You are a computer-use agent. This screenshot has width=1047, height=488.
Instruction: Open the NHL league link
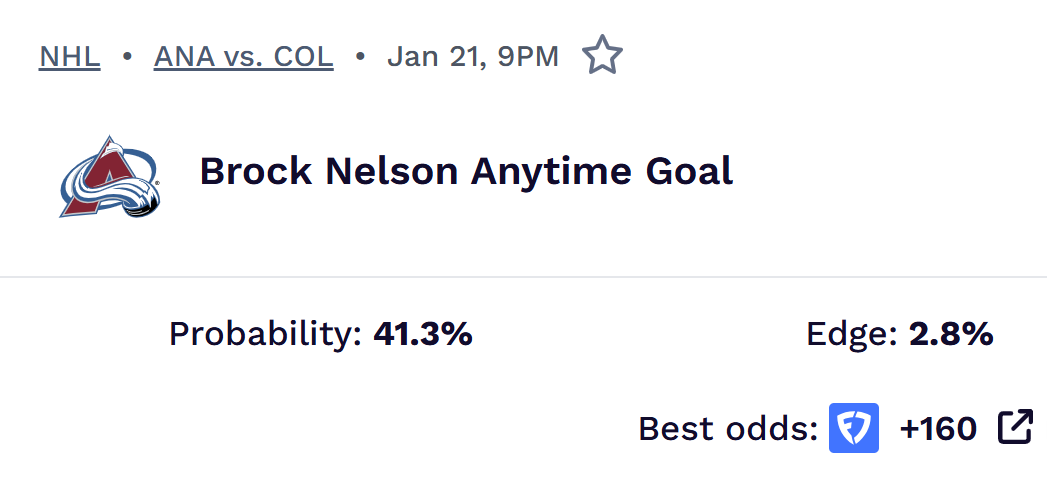(69, 56)
